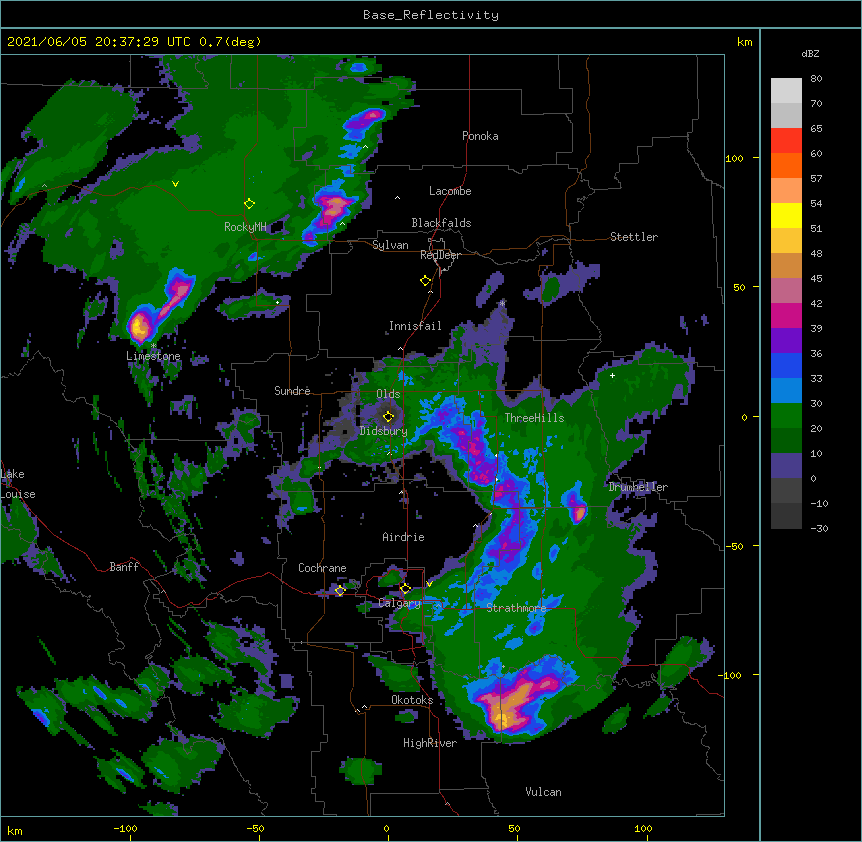Click the Strathmore town label
This screenshot has height=842, width=862.
(x=516, y=608)
